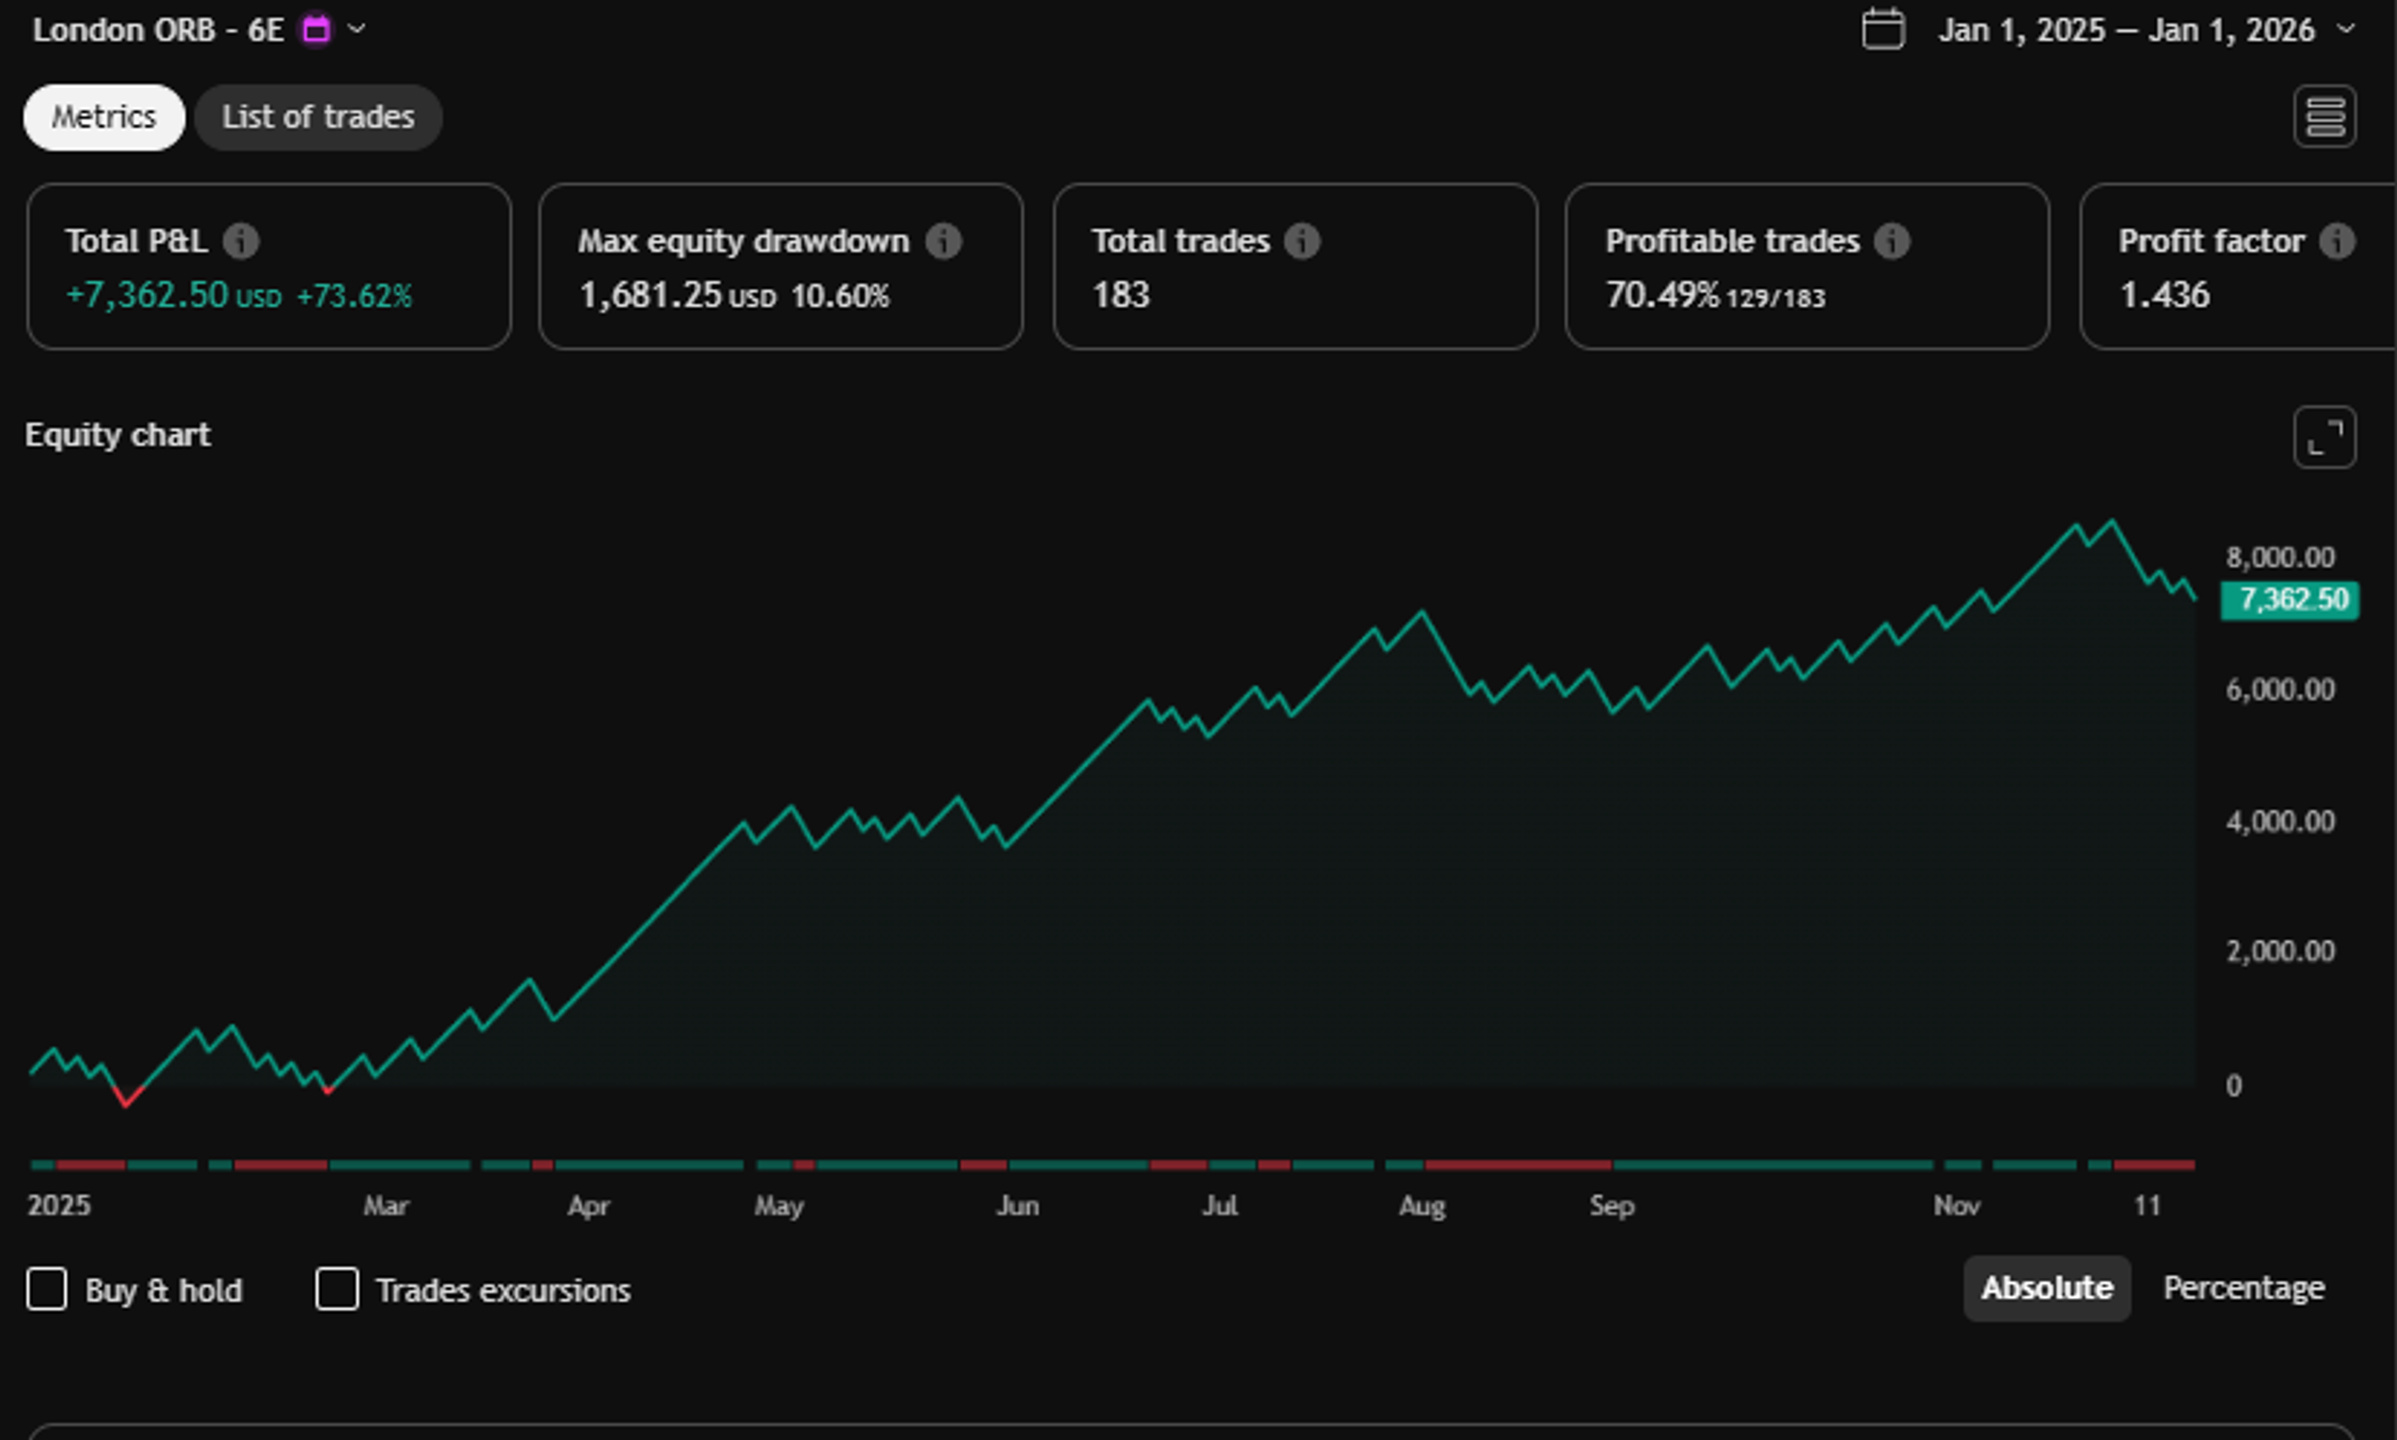Click the 8,000.00 axis label
Viewport: 2397px width, 1440px height.
coord(2280,557)
